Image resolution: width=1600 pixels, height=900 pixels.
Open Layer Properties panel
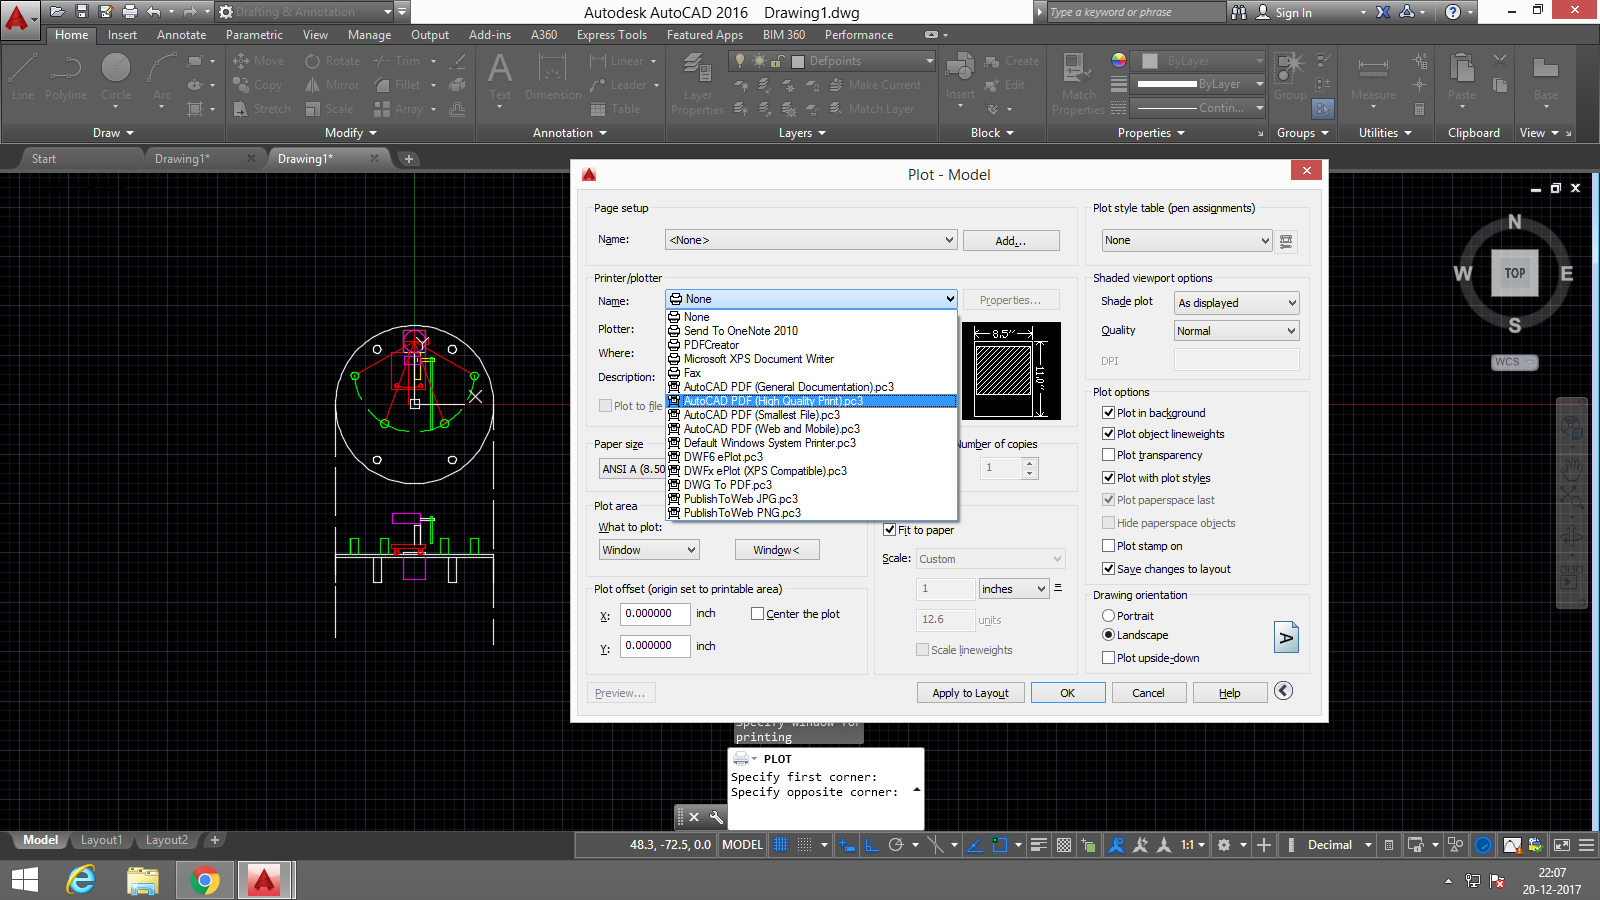pos(697,85)
